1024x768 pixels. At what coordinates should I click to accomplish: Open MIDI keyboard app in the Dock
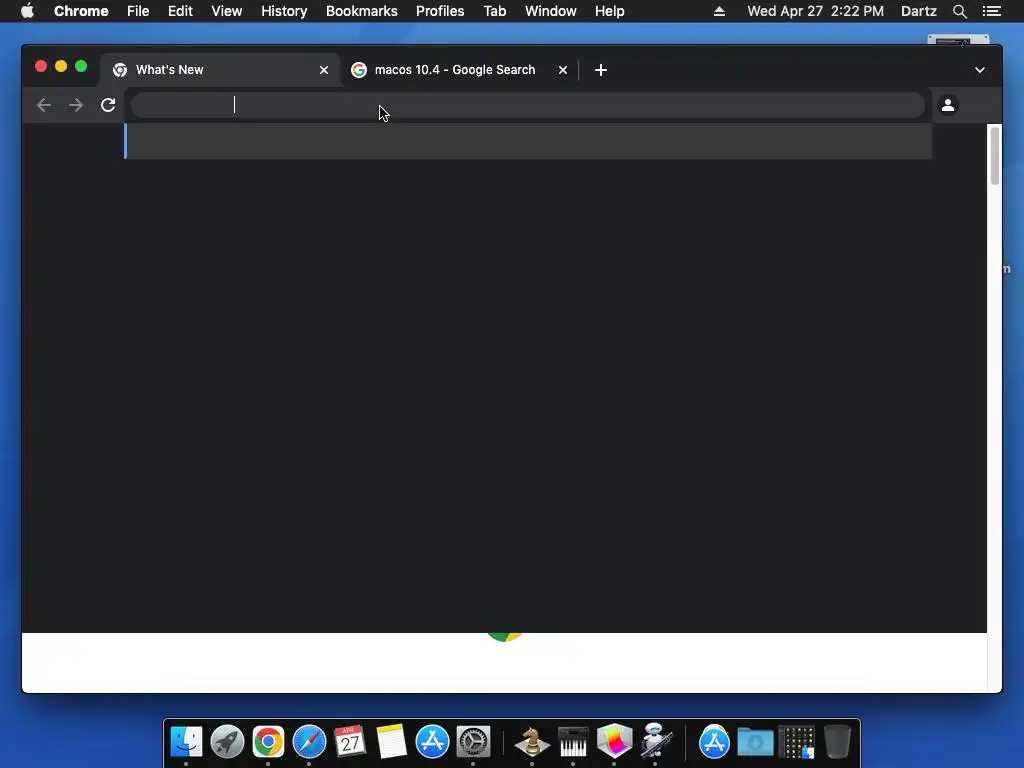(573, 741)
